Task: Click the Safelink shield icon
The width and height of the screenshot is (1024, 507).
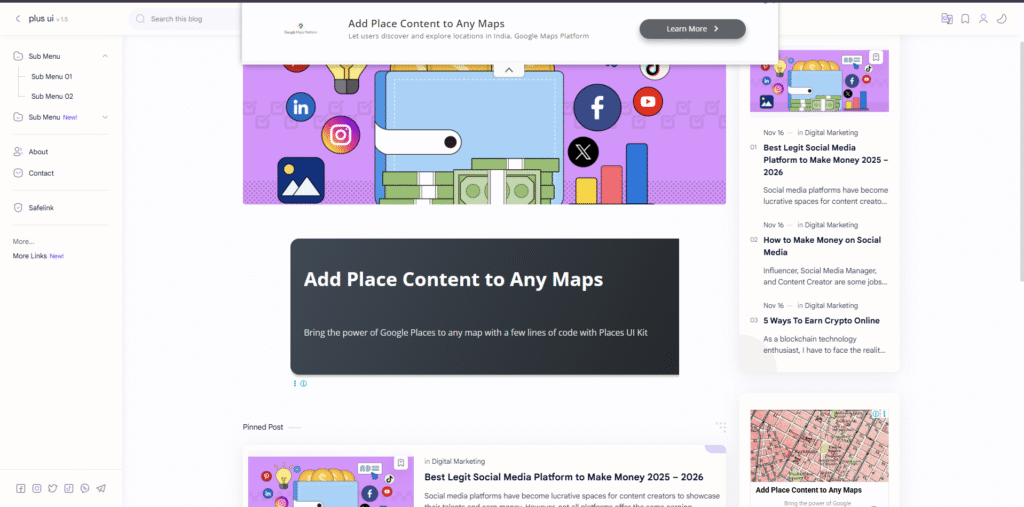Action: [x=18, y=208]
